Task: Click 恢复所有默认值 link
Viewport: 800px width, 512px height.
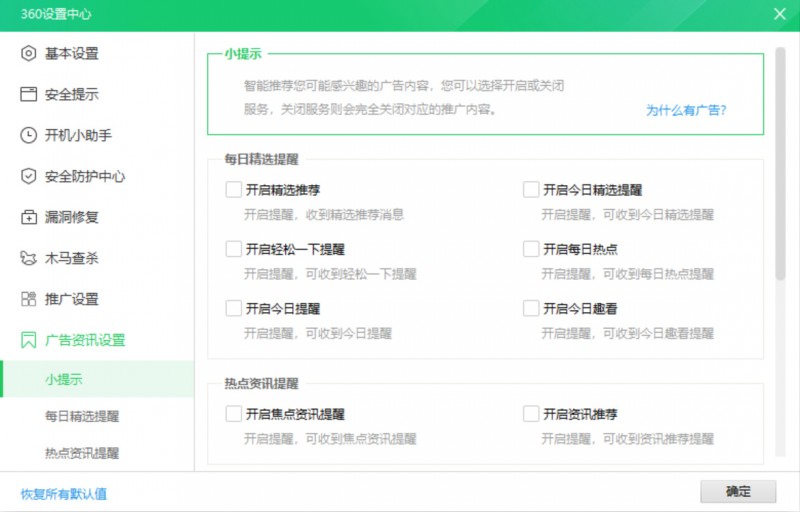Action: [x=64, y=494]
